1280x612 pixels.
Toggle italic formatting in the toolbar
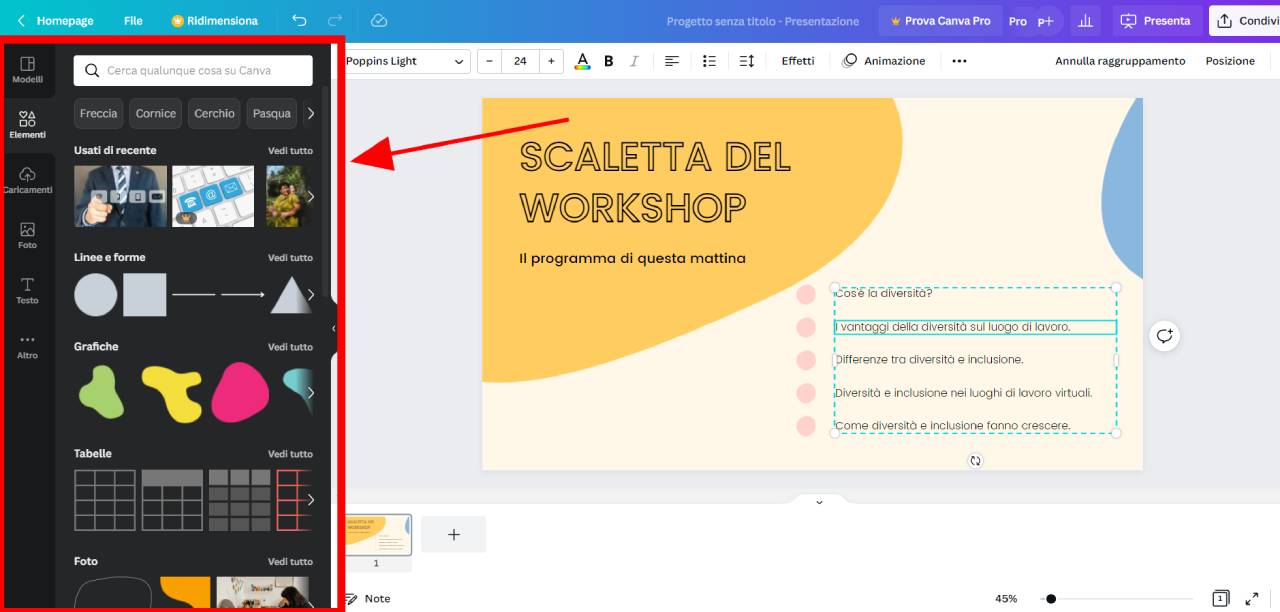(x=634, y=60)
